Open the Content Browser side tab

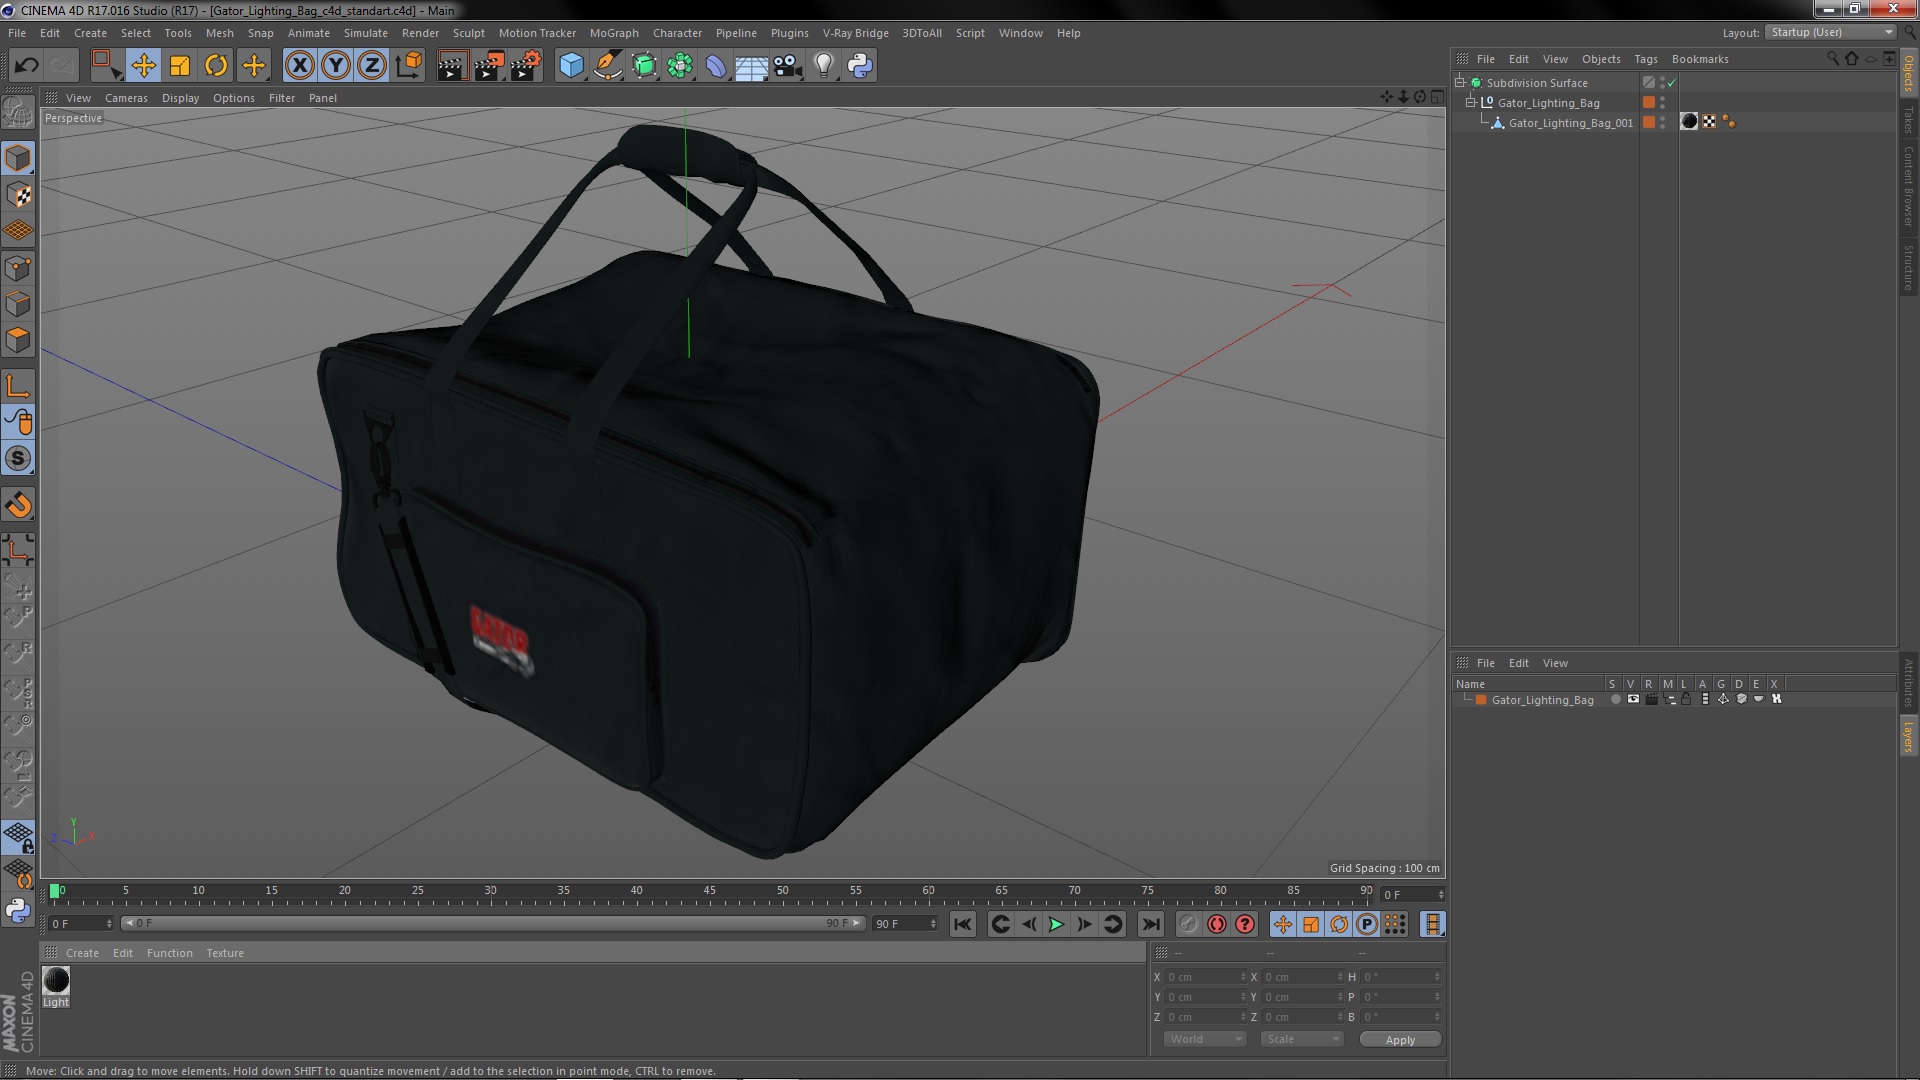click(x=1908, y=186)
